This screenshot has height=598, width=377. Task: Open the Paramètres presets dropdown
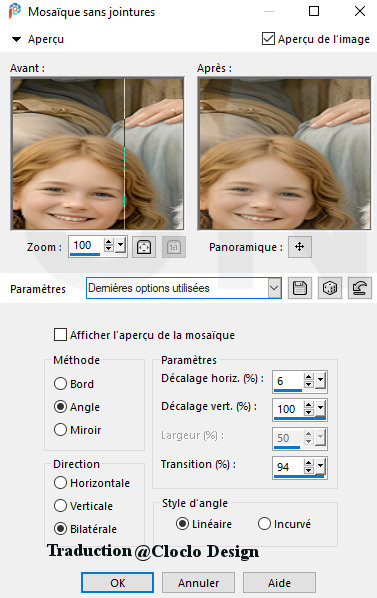[274, 288]
